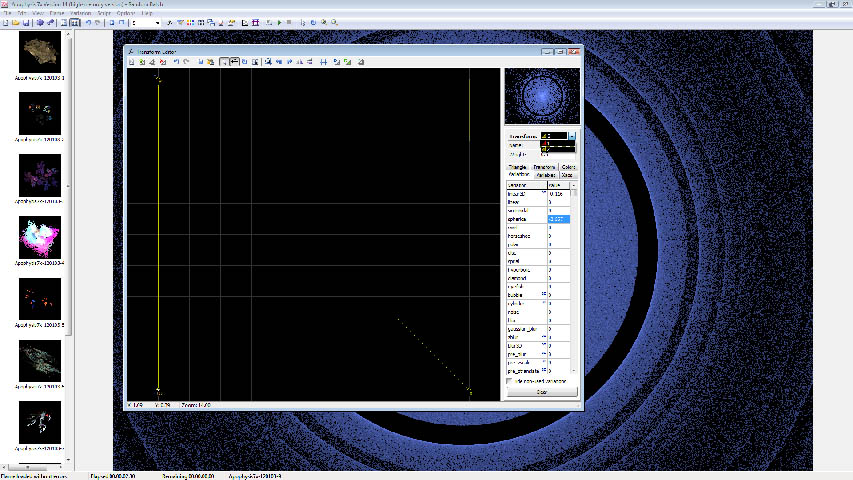Select transform 2 in dropdown list
Viewport: 853px width, 480px height.
click(557, 149)
